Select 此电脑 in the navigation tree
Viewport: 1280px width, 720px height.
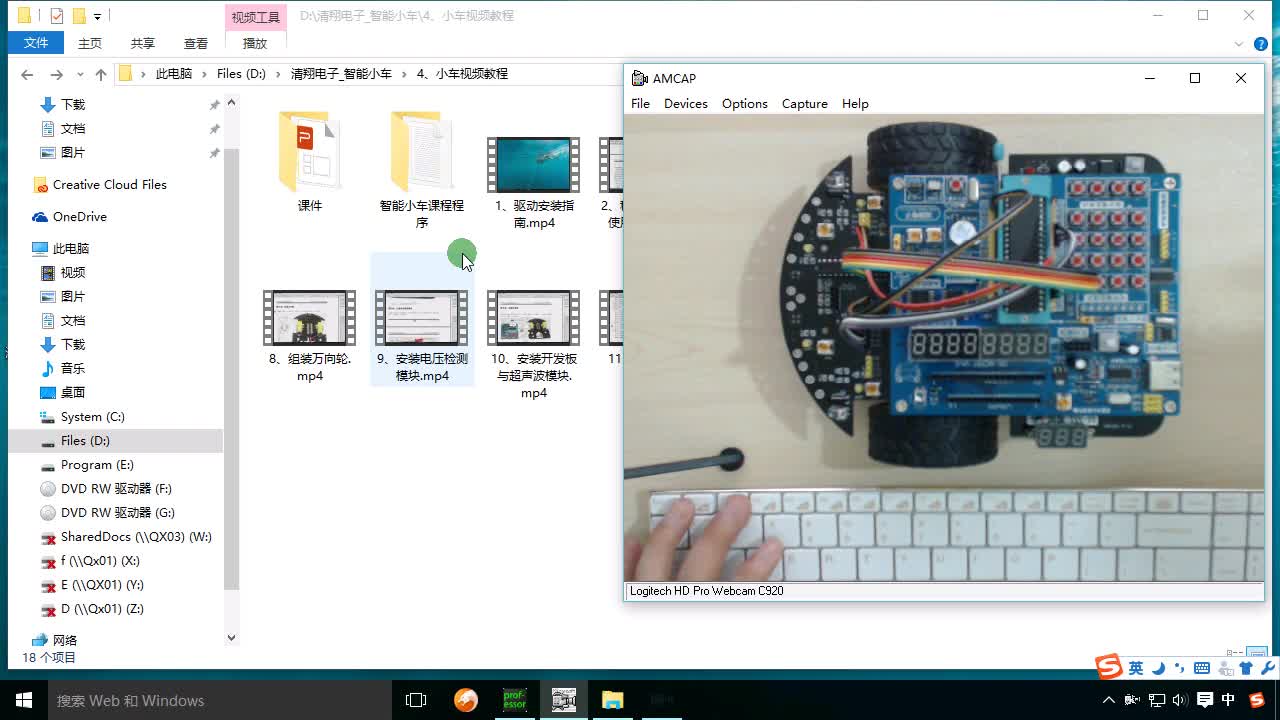coord(70,248)
